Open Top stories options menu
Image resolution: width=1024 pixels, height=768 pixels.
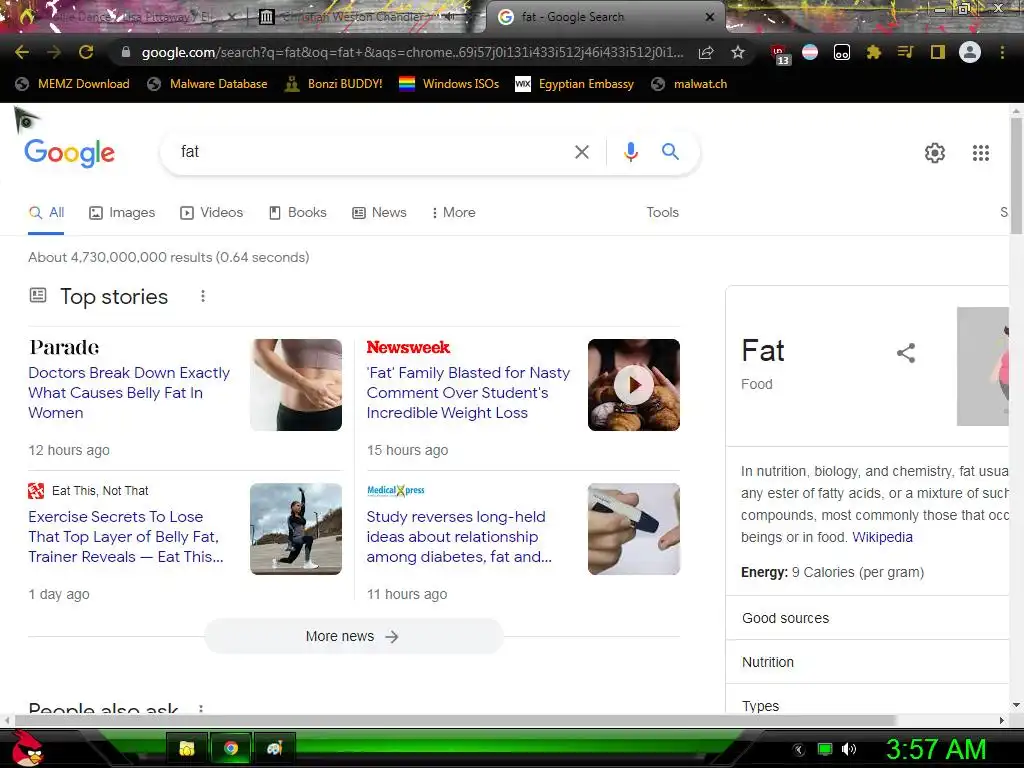pyautogui.click(x=203, y=296)
